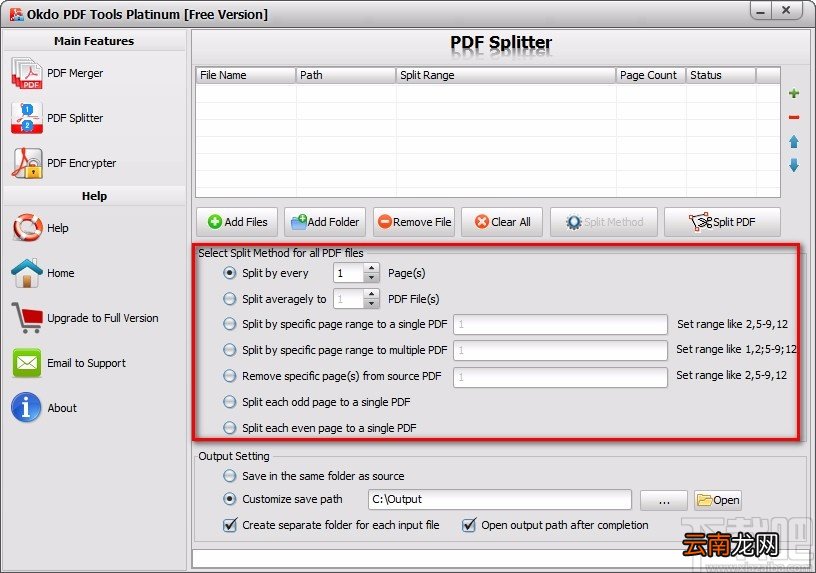This screenshot has height=573, width=816.
Task: Select 'Split averagely to' radio option
Action: pos(230,299)
